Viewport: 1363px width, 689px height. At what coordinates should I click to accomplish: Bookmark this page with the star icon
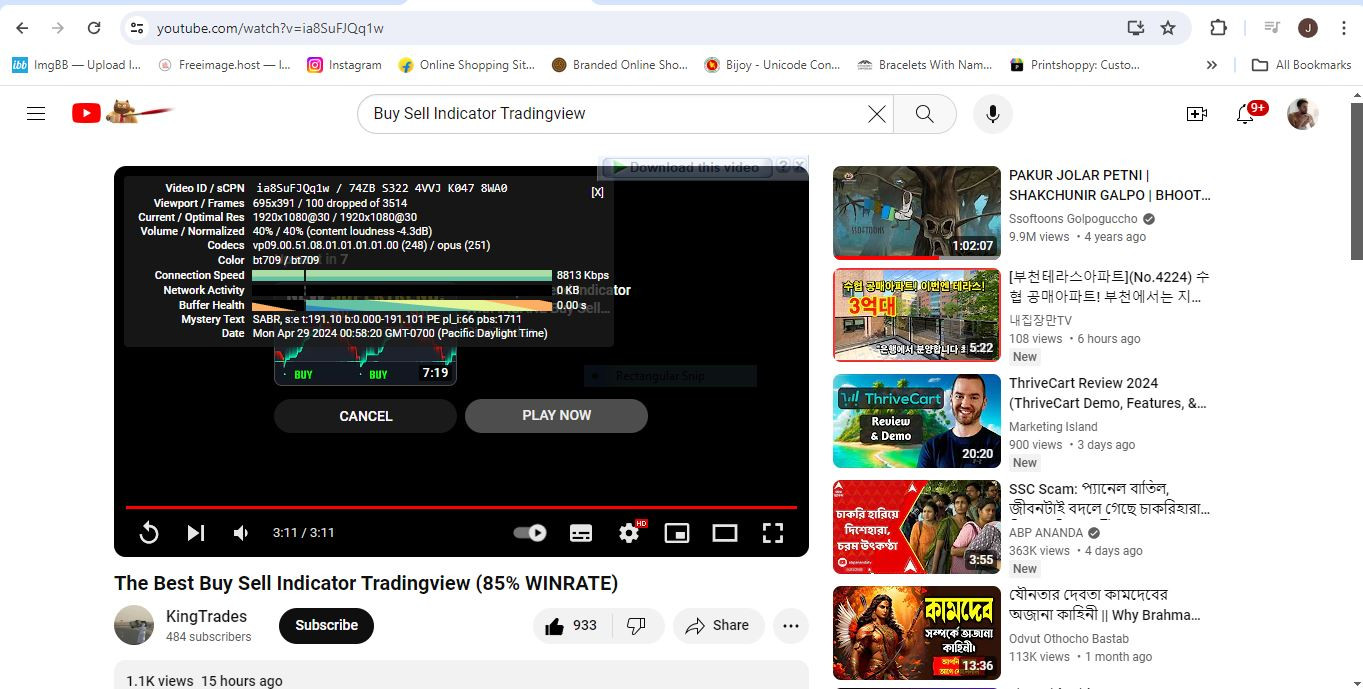pyautogui.click(x=1168, y=28)
